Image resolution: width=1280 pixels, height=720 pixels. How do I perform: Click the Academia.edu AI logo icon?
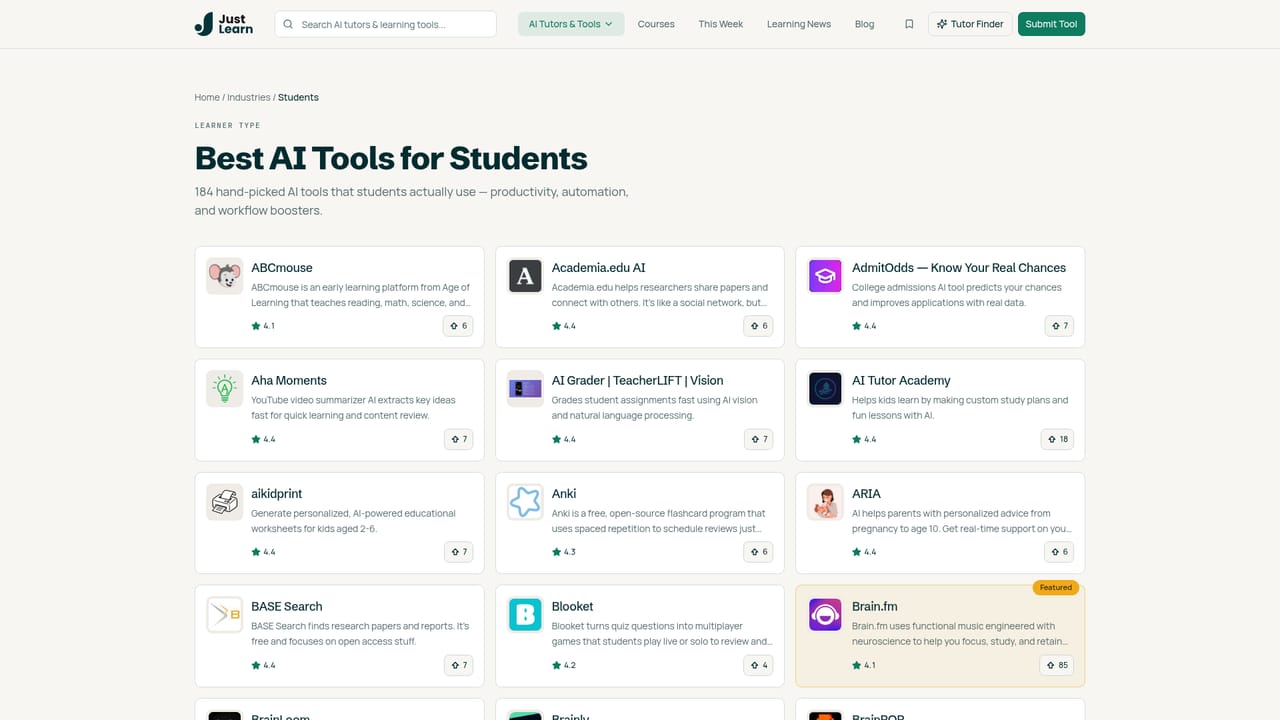click(x=525, y=276)
